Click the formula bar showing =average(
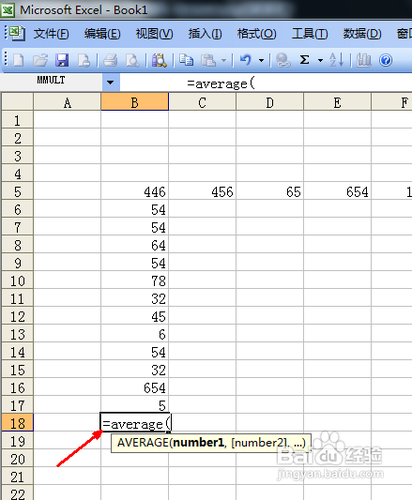412x500 pixels. [x=266, y=83]
